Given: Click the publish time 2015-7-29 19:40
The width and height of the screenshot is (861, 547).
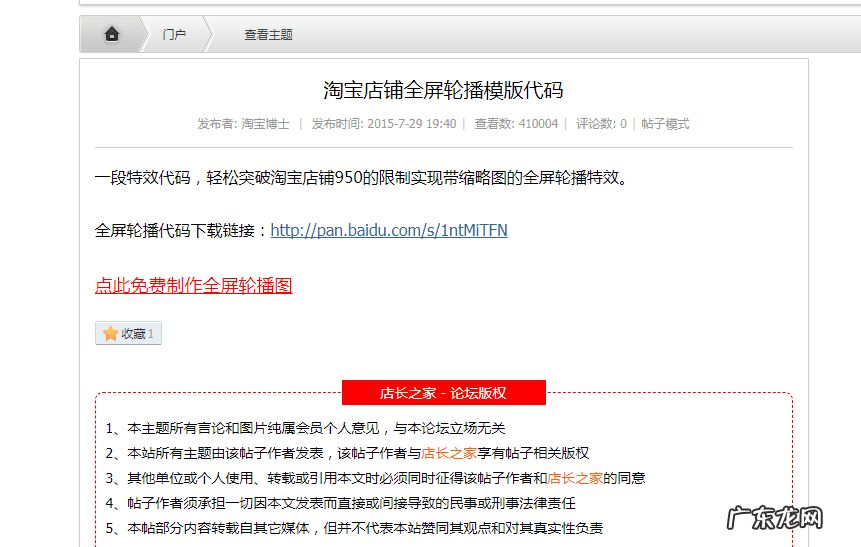Looking at the screenshot, I should (x=412, y=124).
